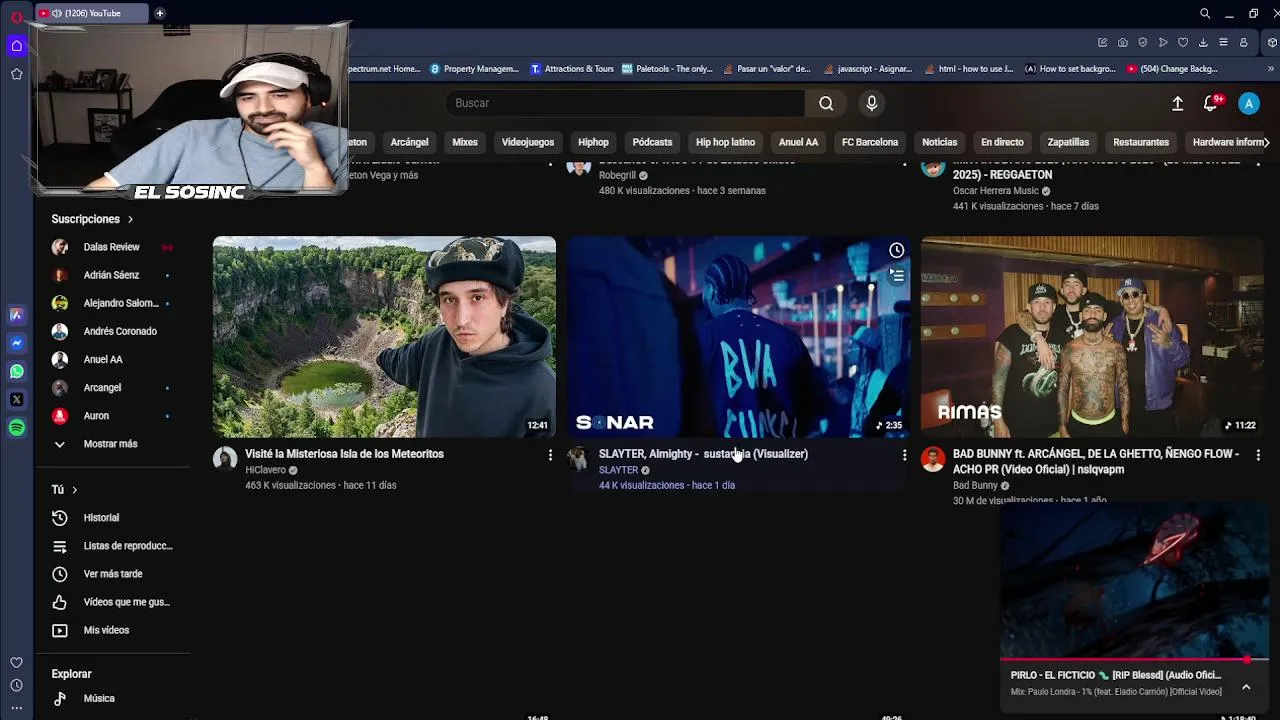Focus the Buscar search field

pos(625,103)
